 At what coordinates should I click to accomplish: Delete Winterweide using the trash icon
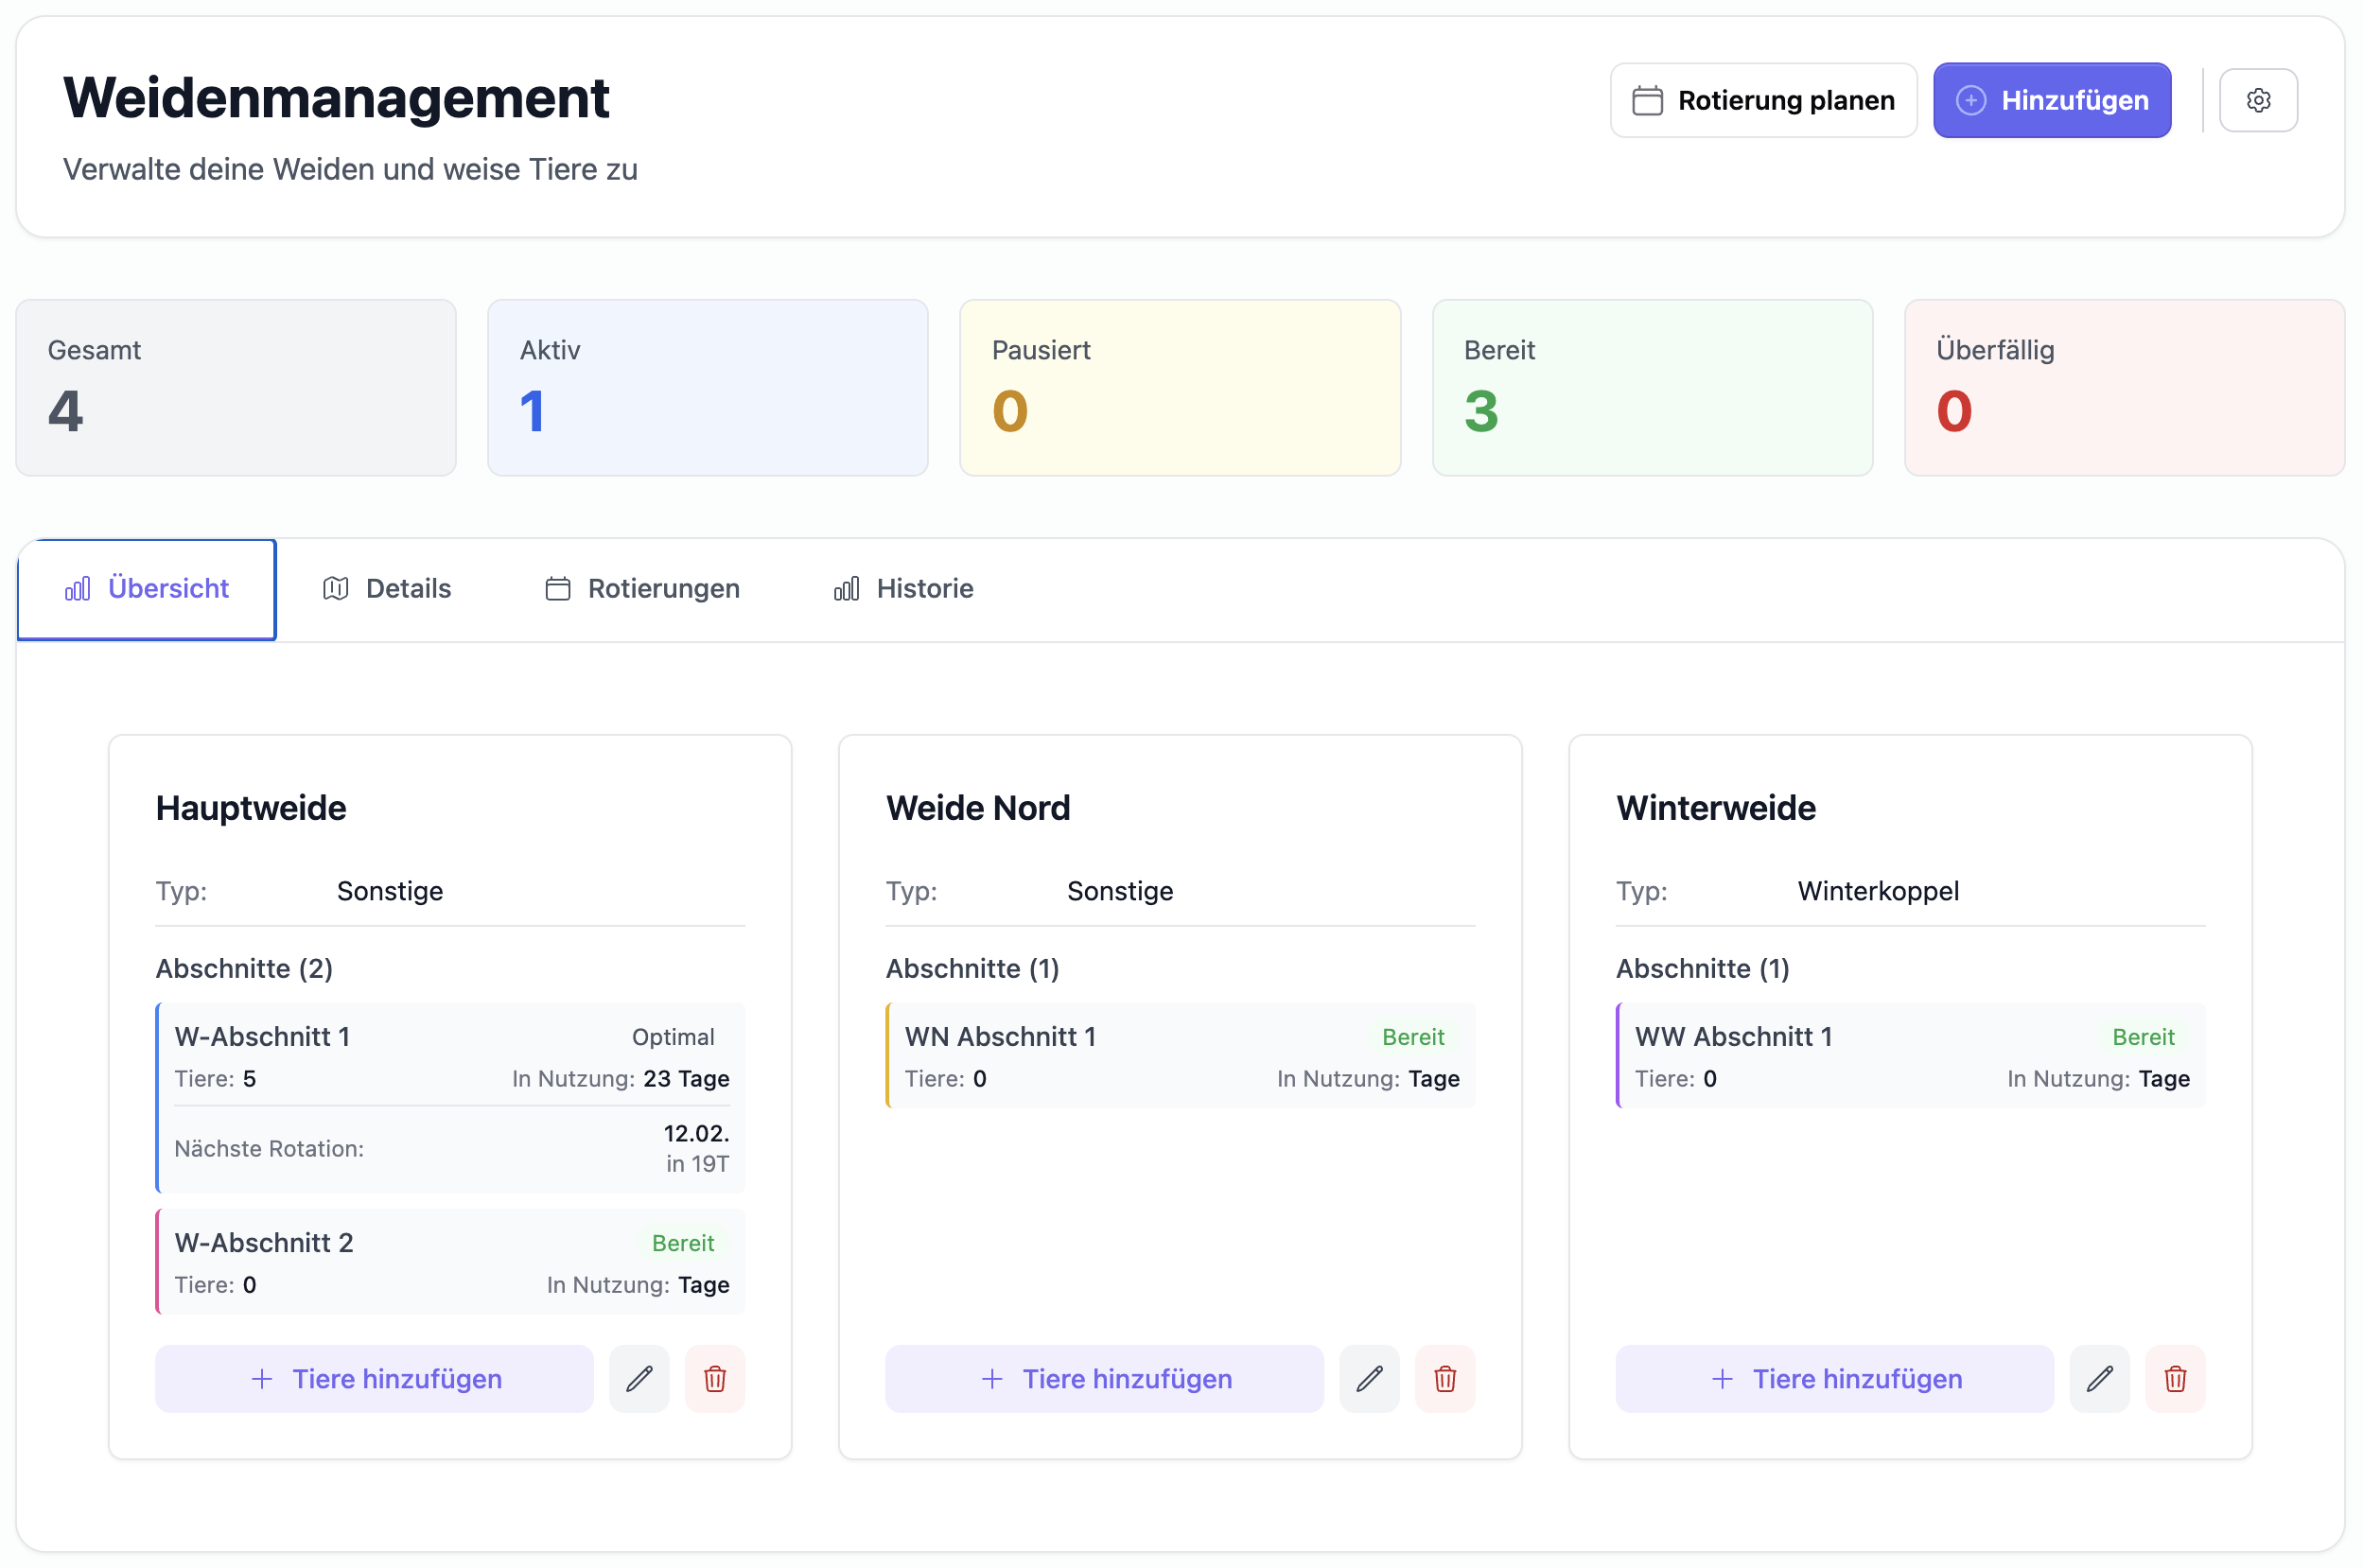(x=2174, y=1379)
